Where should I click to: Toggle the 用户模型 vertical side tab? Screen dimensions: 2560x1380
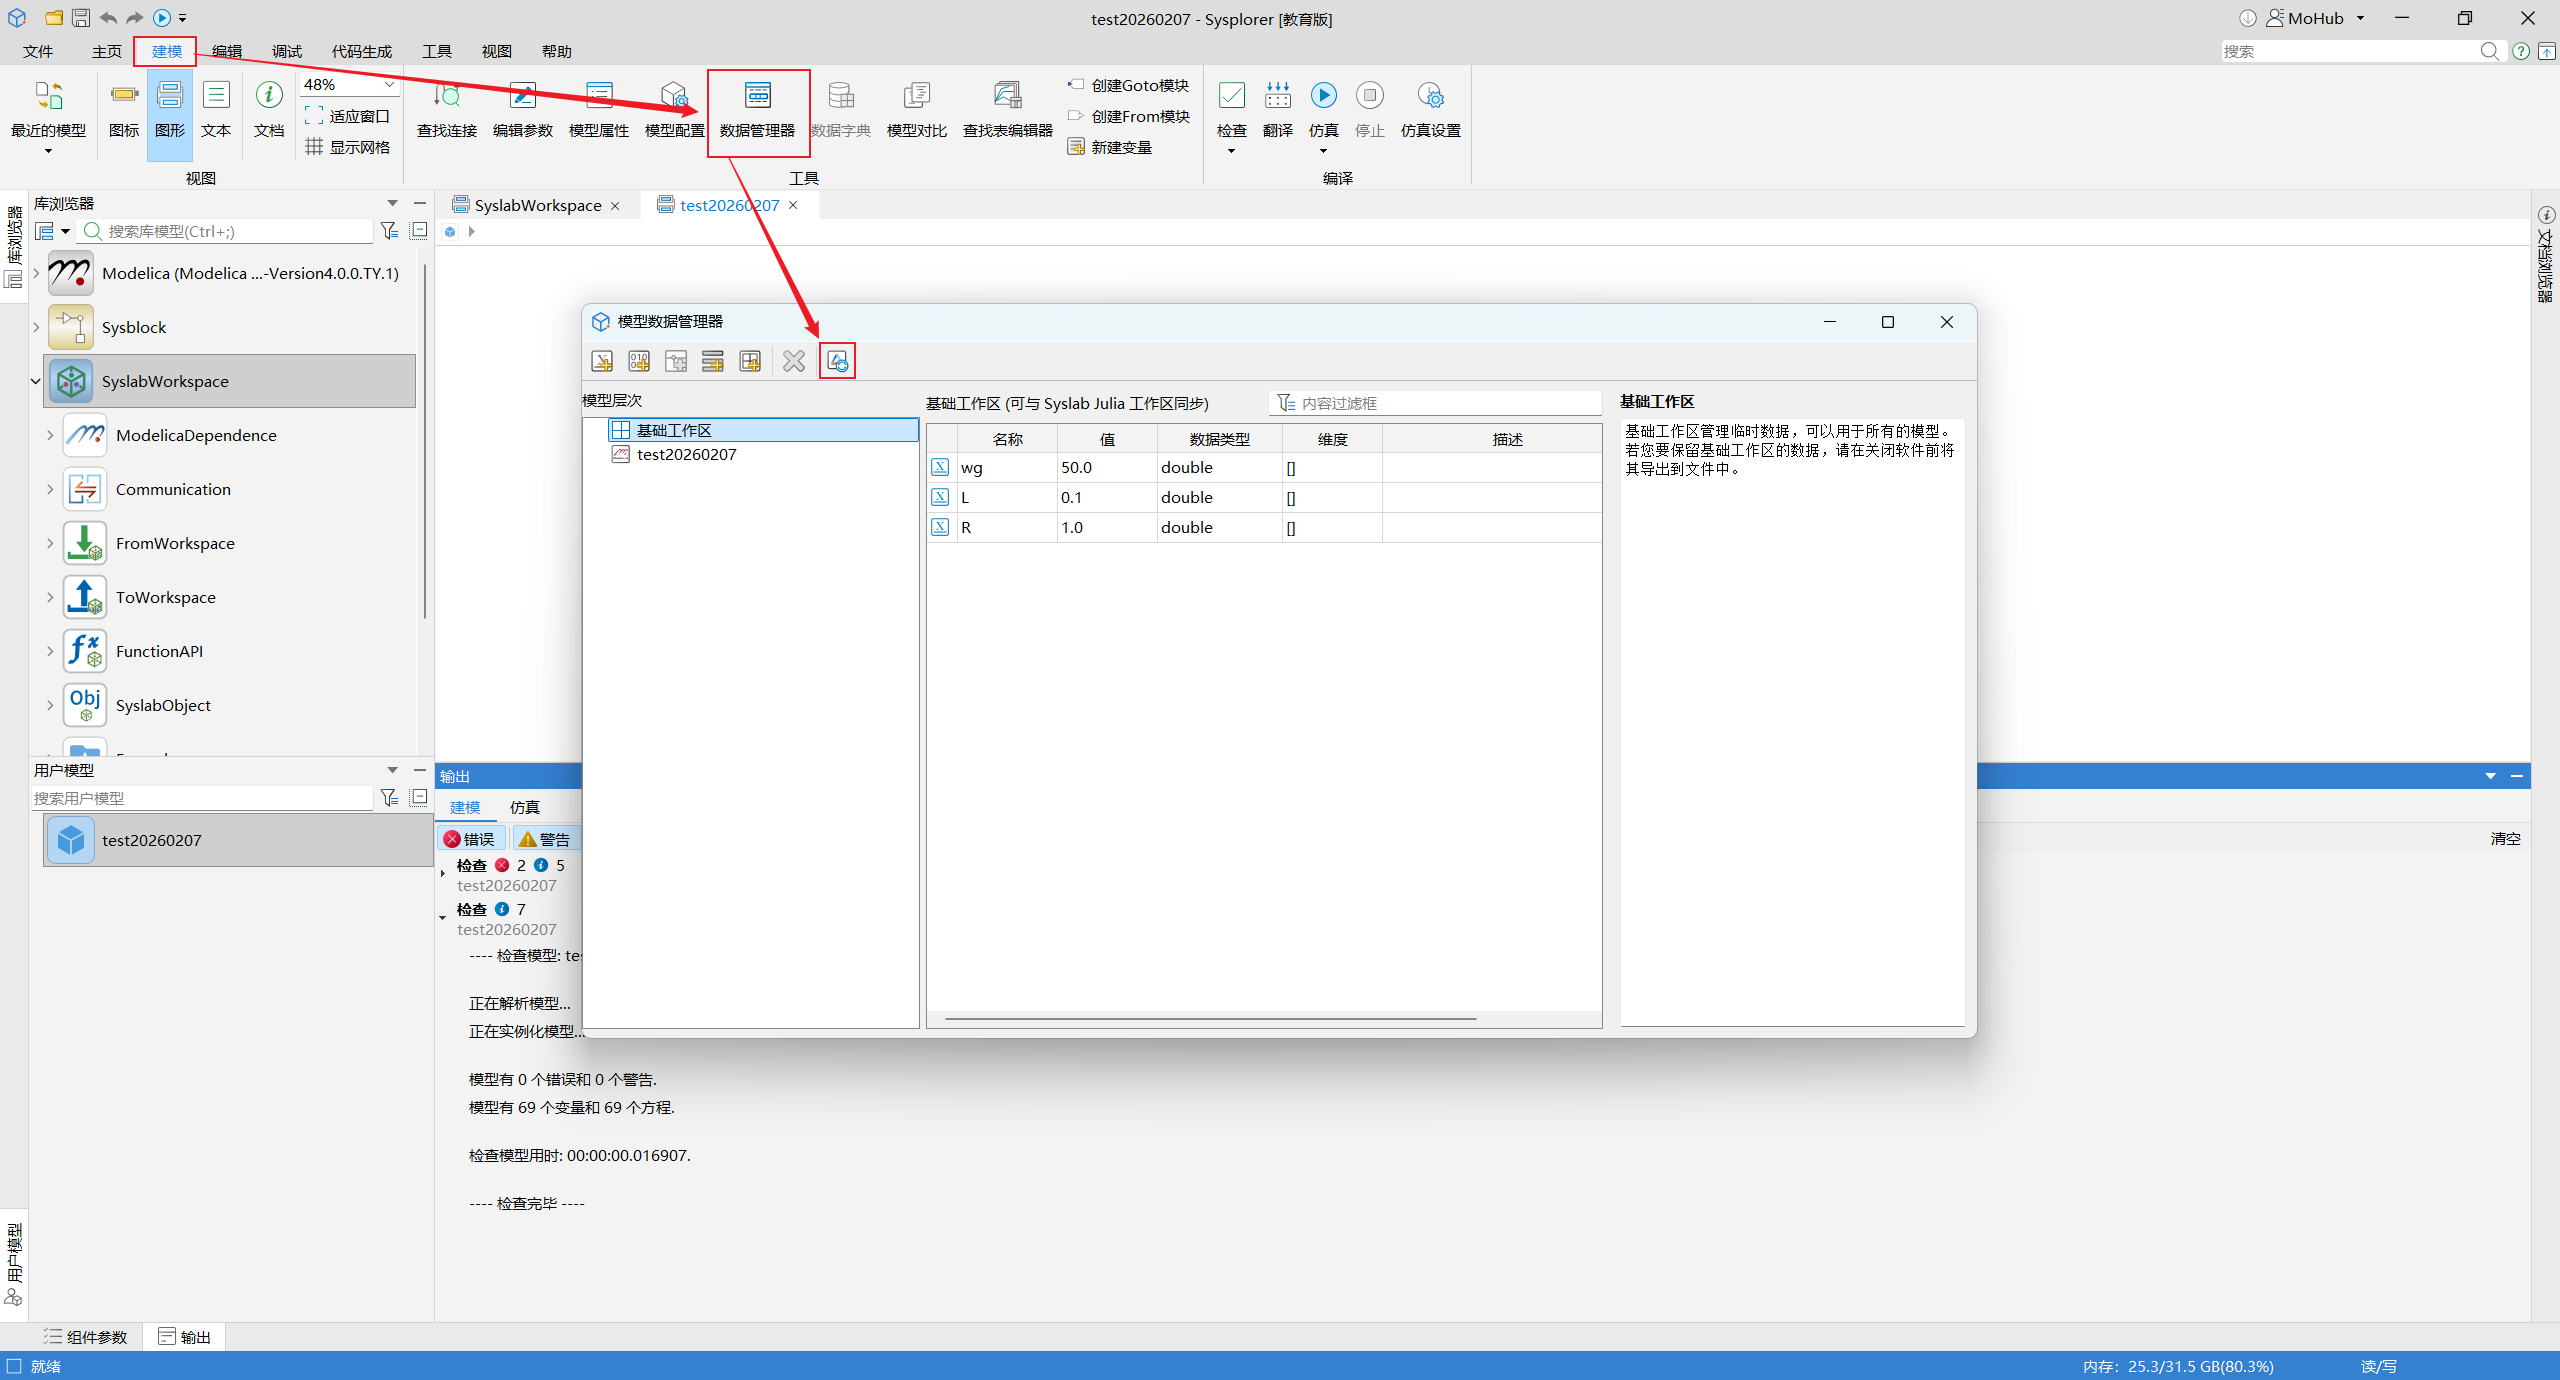pos(14,1264)
